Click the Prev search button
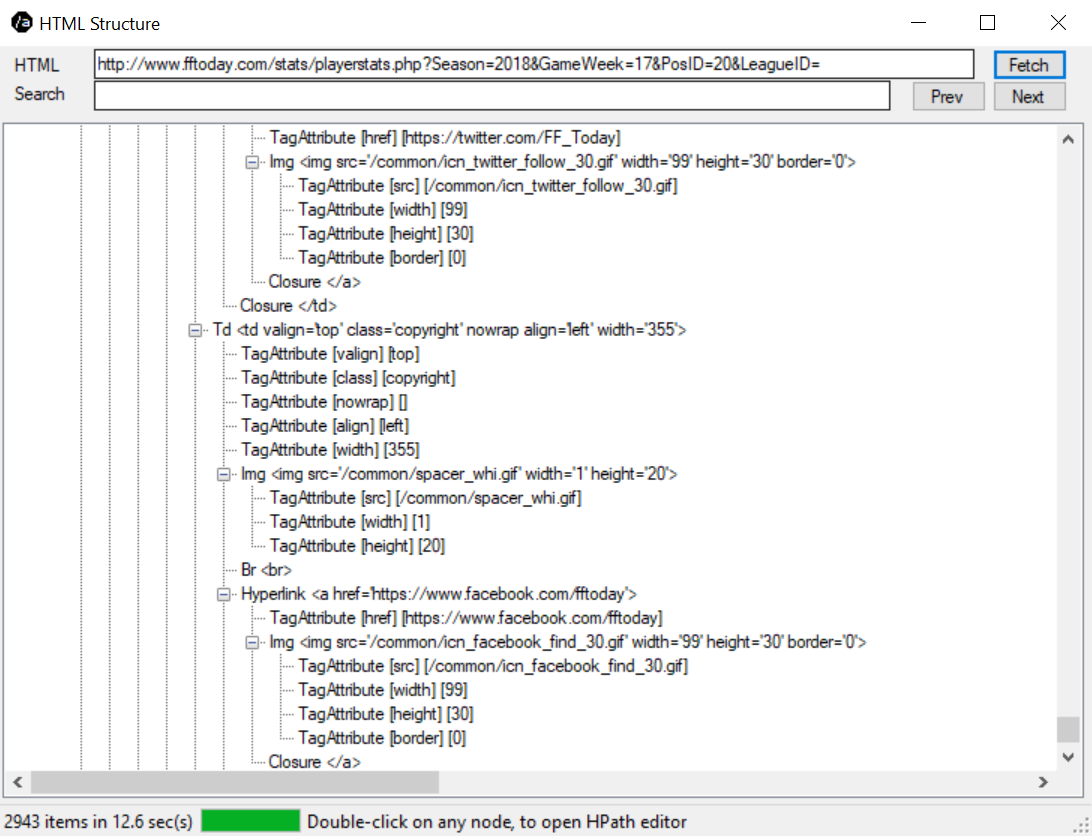This screenshot has height=836, width=1092. click(948, 96)
